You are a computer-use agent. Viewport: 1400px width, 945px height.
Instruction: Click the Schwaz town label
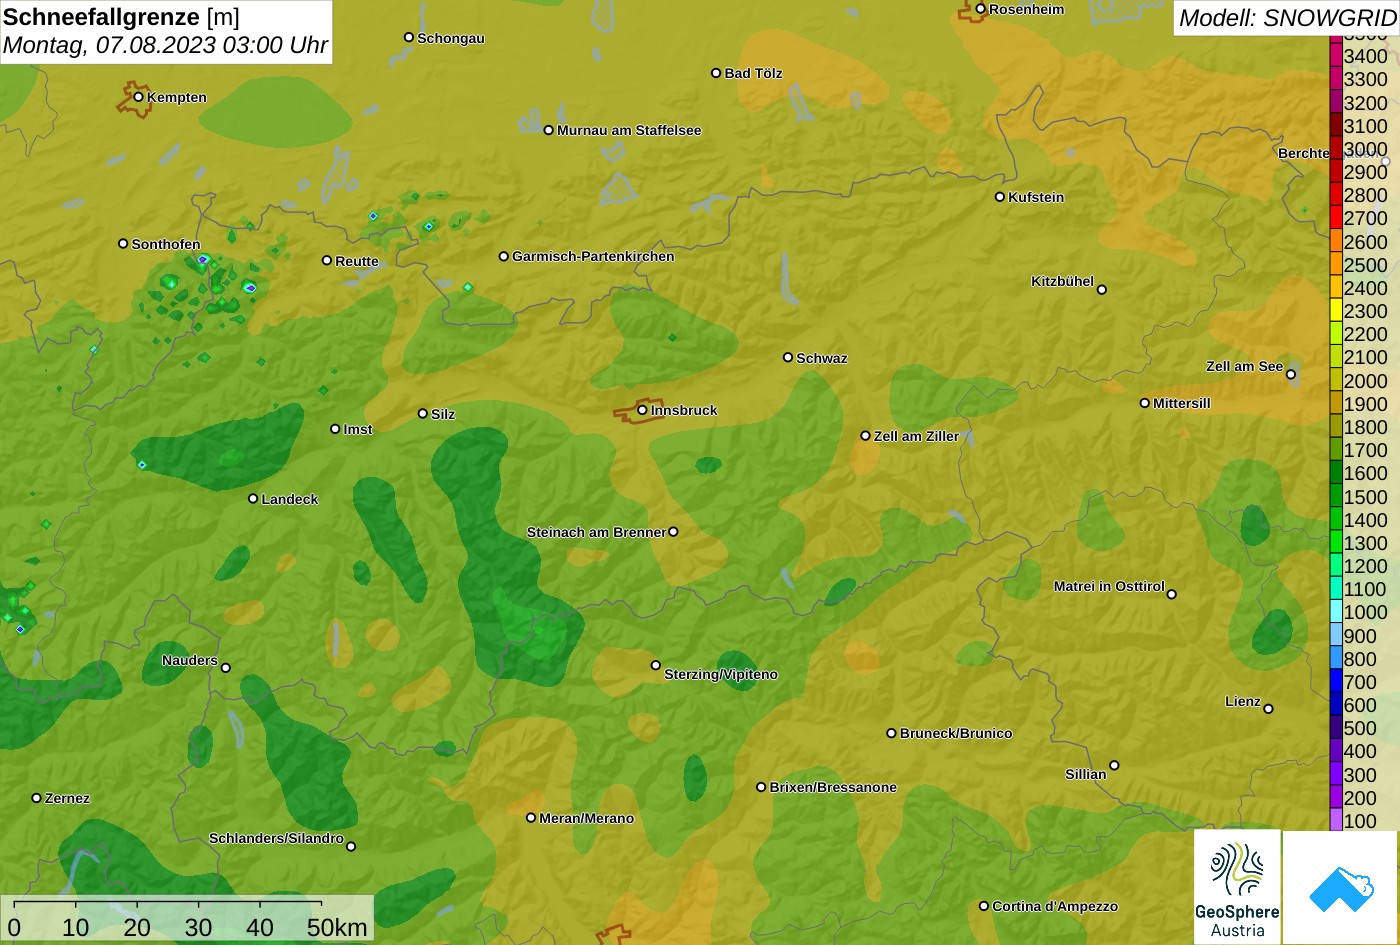point(822,358)
